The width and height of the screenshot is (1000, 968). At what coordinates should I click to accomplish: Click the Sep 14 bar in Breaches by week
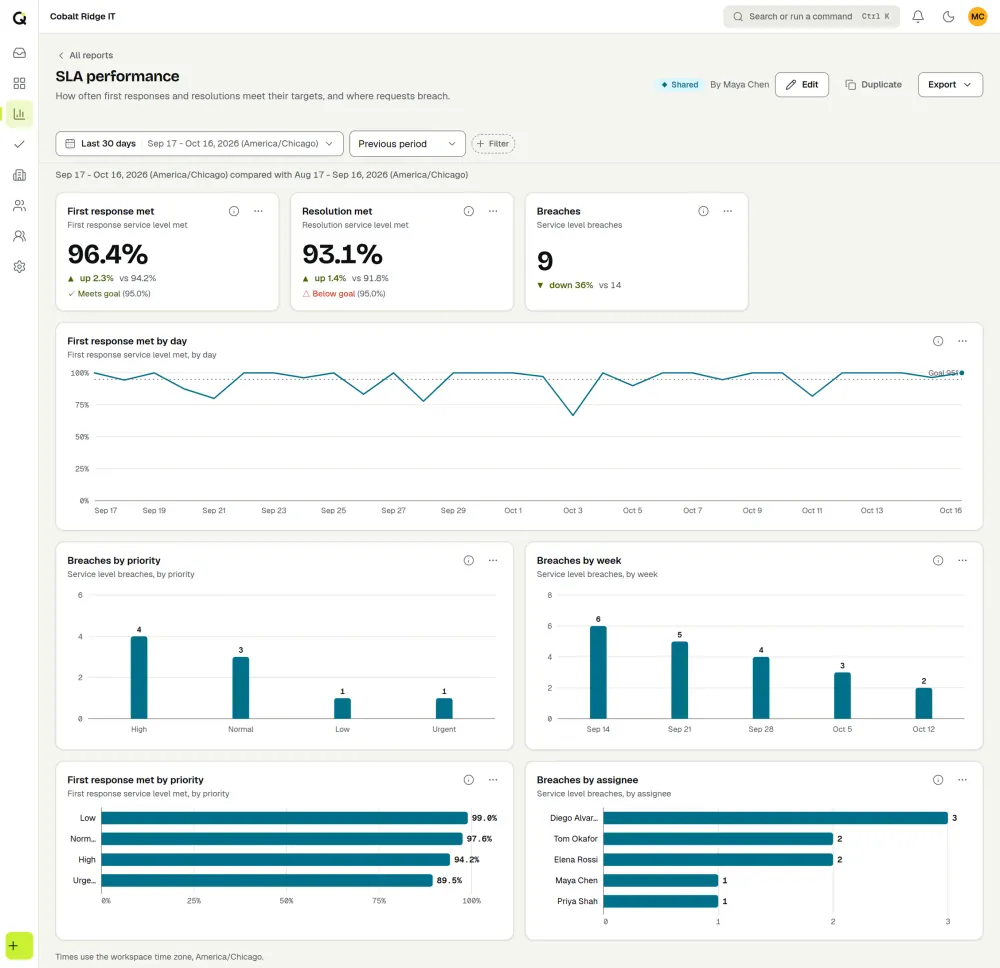click(x=598, y=672)
